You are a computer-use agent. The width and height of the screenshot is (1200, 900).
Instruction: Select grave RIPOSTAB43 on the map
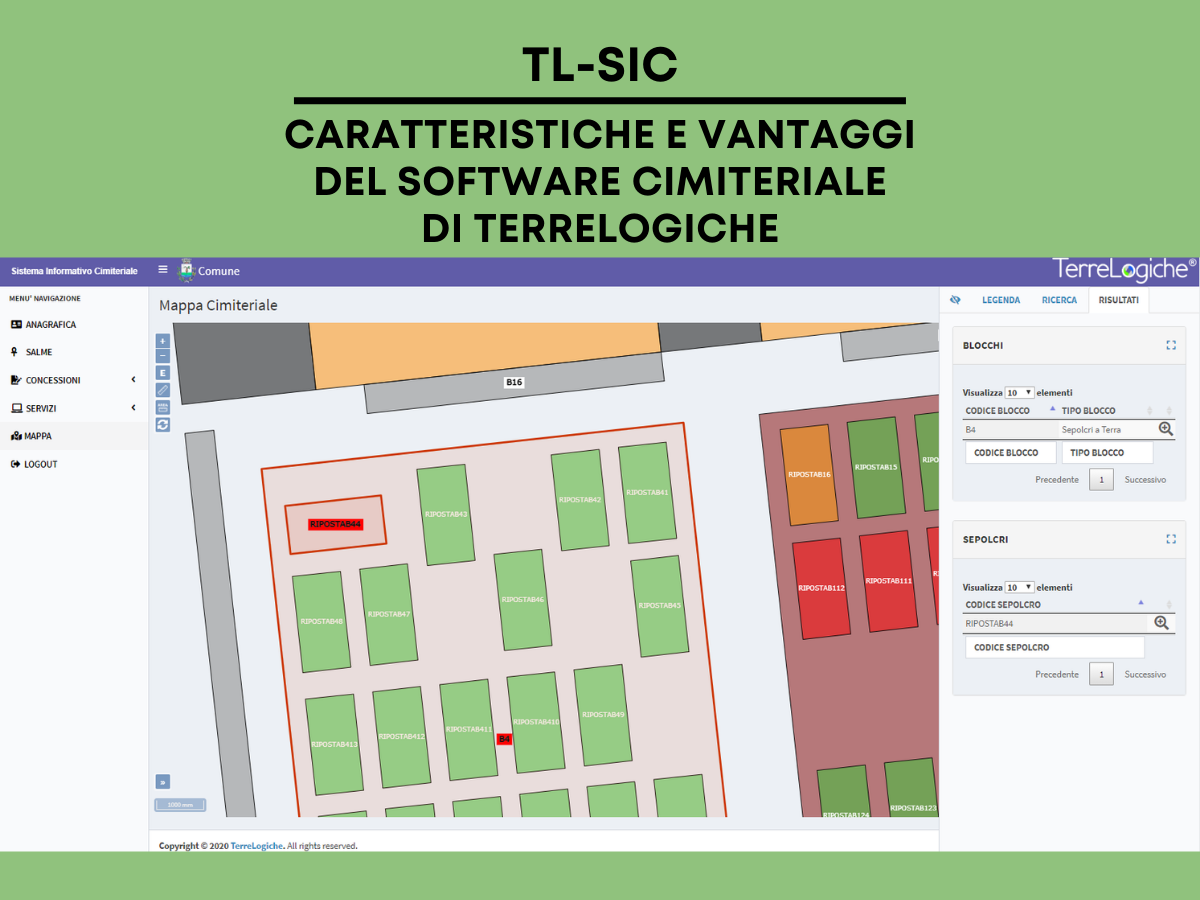point(446,514)
